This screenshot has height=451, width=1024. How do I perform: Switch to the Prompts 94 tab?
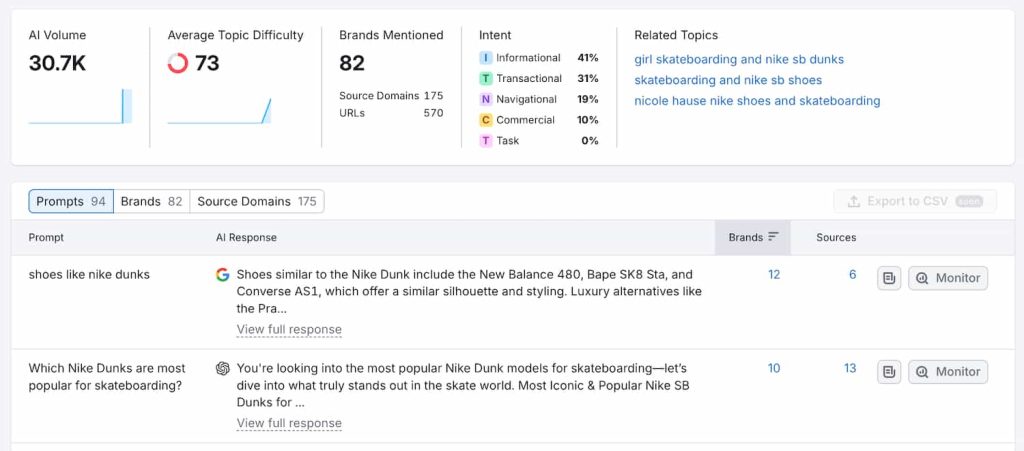click(71, 202)
